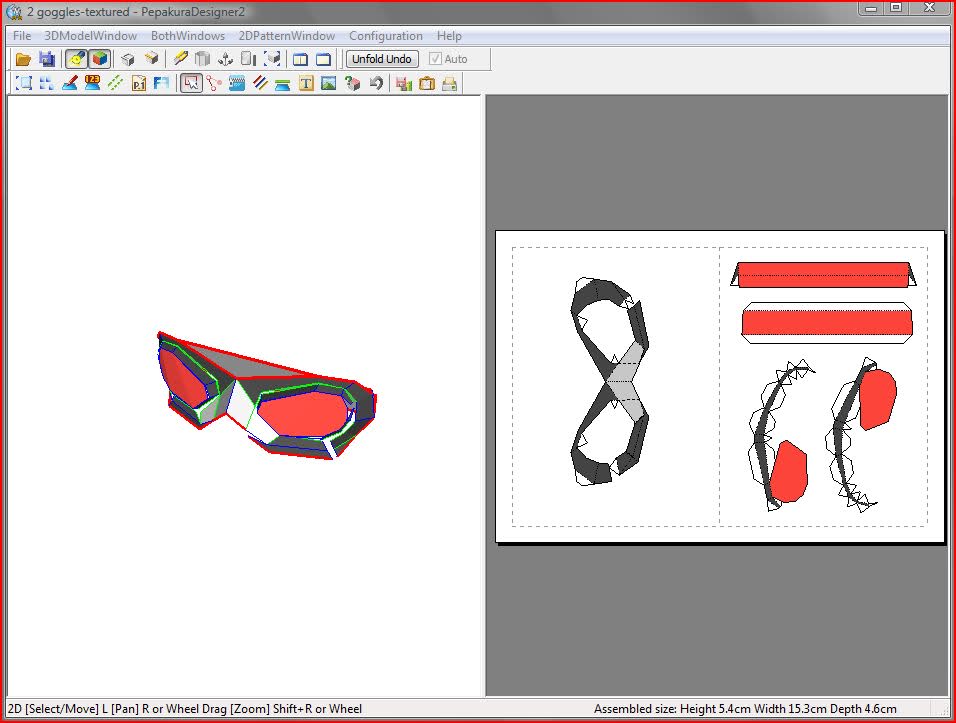The width and height of the screenshot is (956, 723).
Task: Click the four blue squares icon
Action: click(46, 83)
